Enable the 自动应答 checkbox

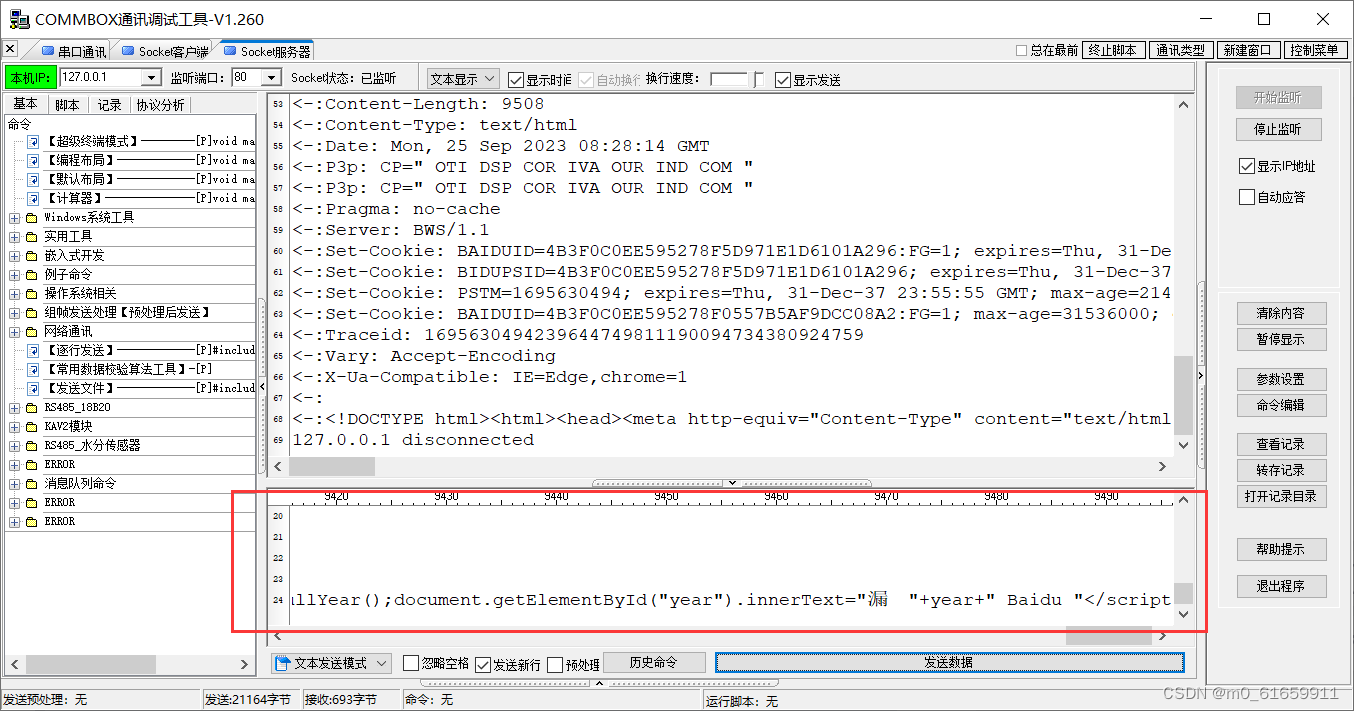[1247, 196]
